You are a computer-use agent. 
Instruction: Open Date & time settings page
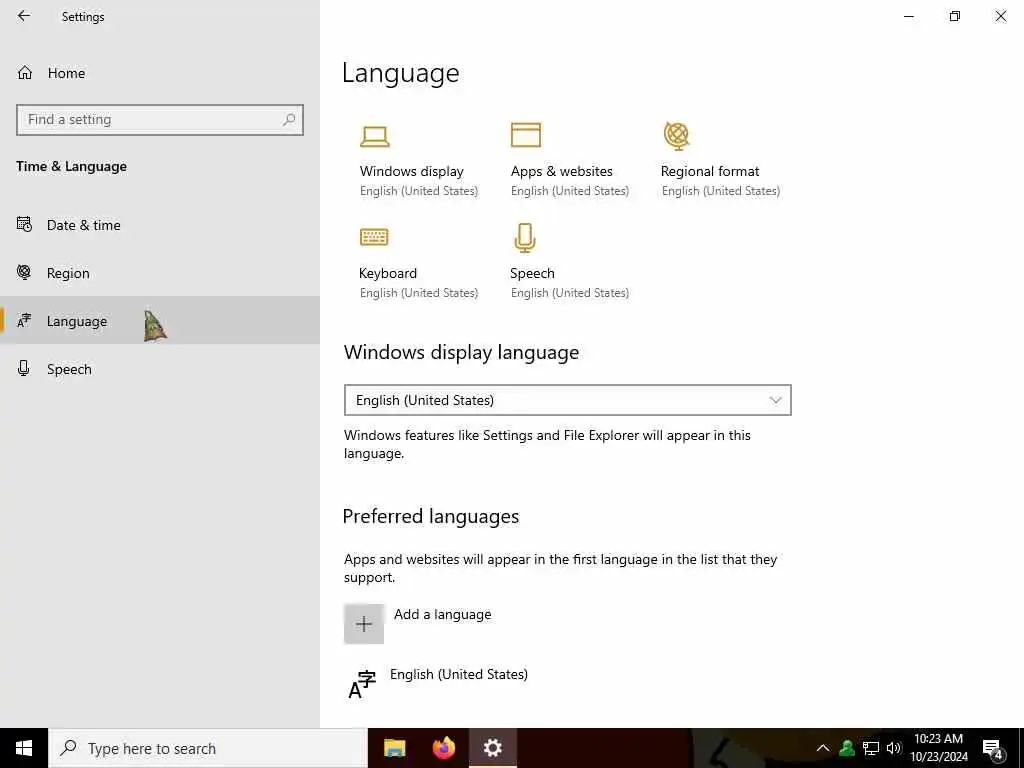[160, 225]
